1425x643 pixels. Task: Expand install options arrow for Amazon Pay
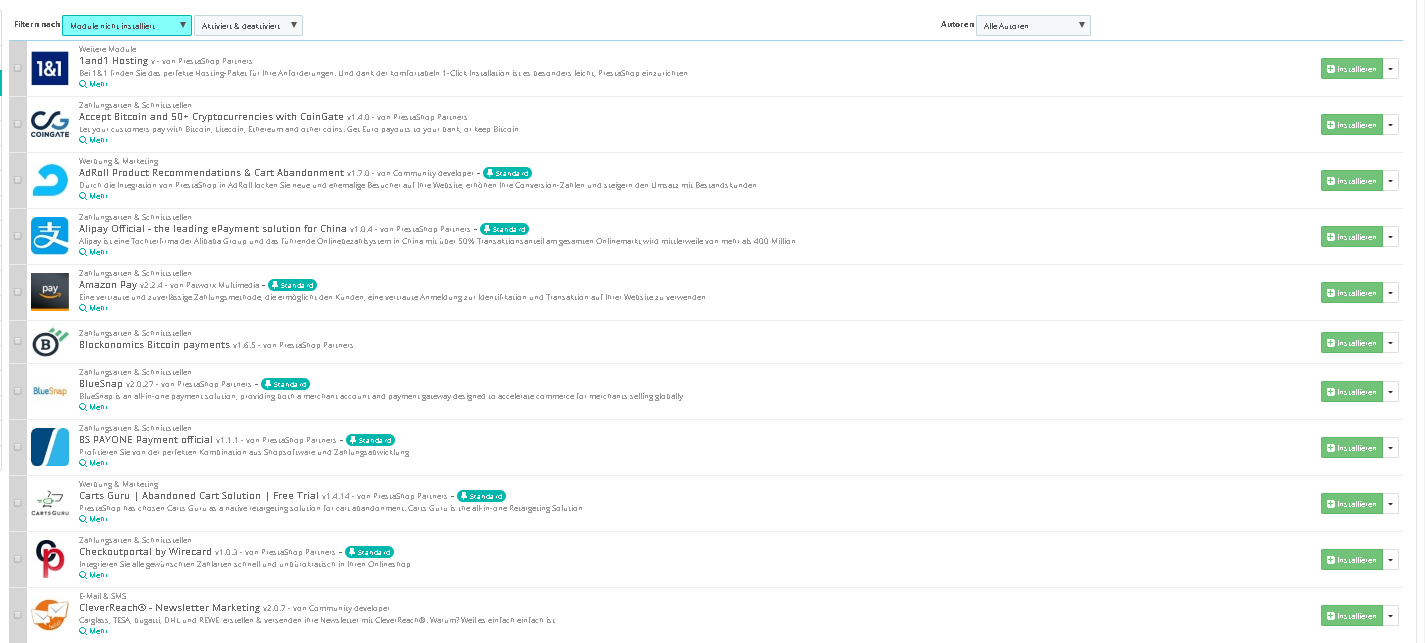(1391, 293)
